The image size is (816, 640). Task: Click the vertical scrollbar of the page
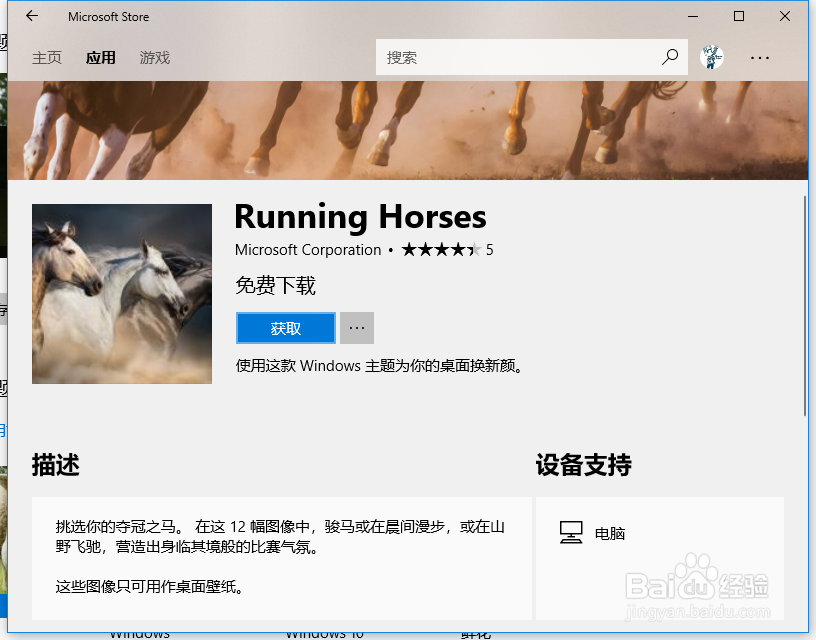[x=805, y=306]
